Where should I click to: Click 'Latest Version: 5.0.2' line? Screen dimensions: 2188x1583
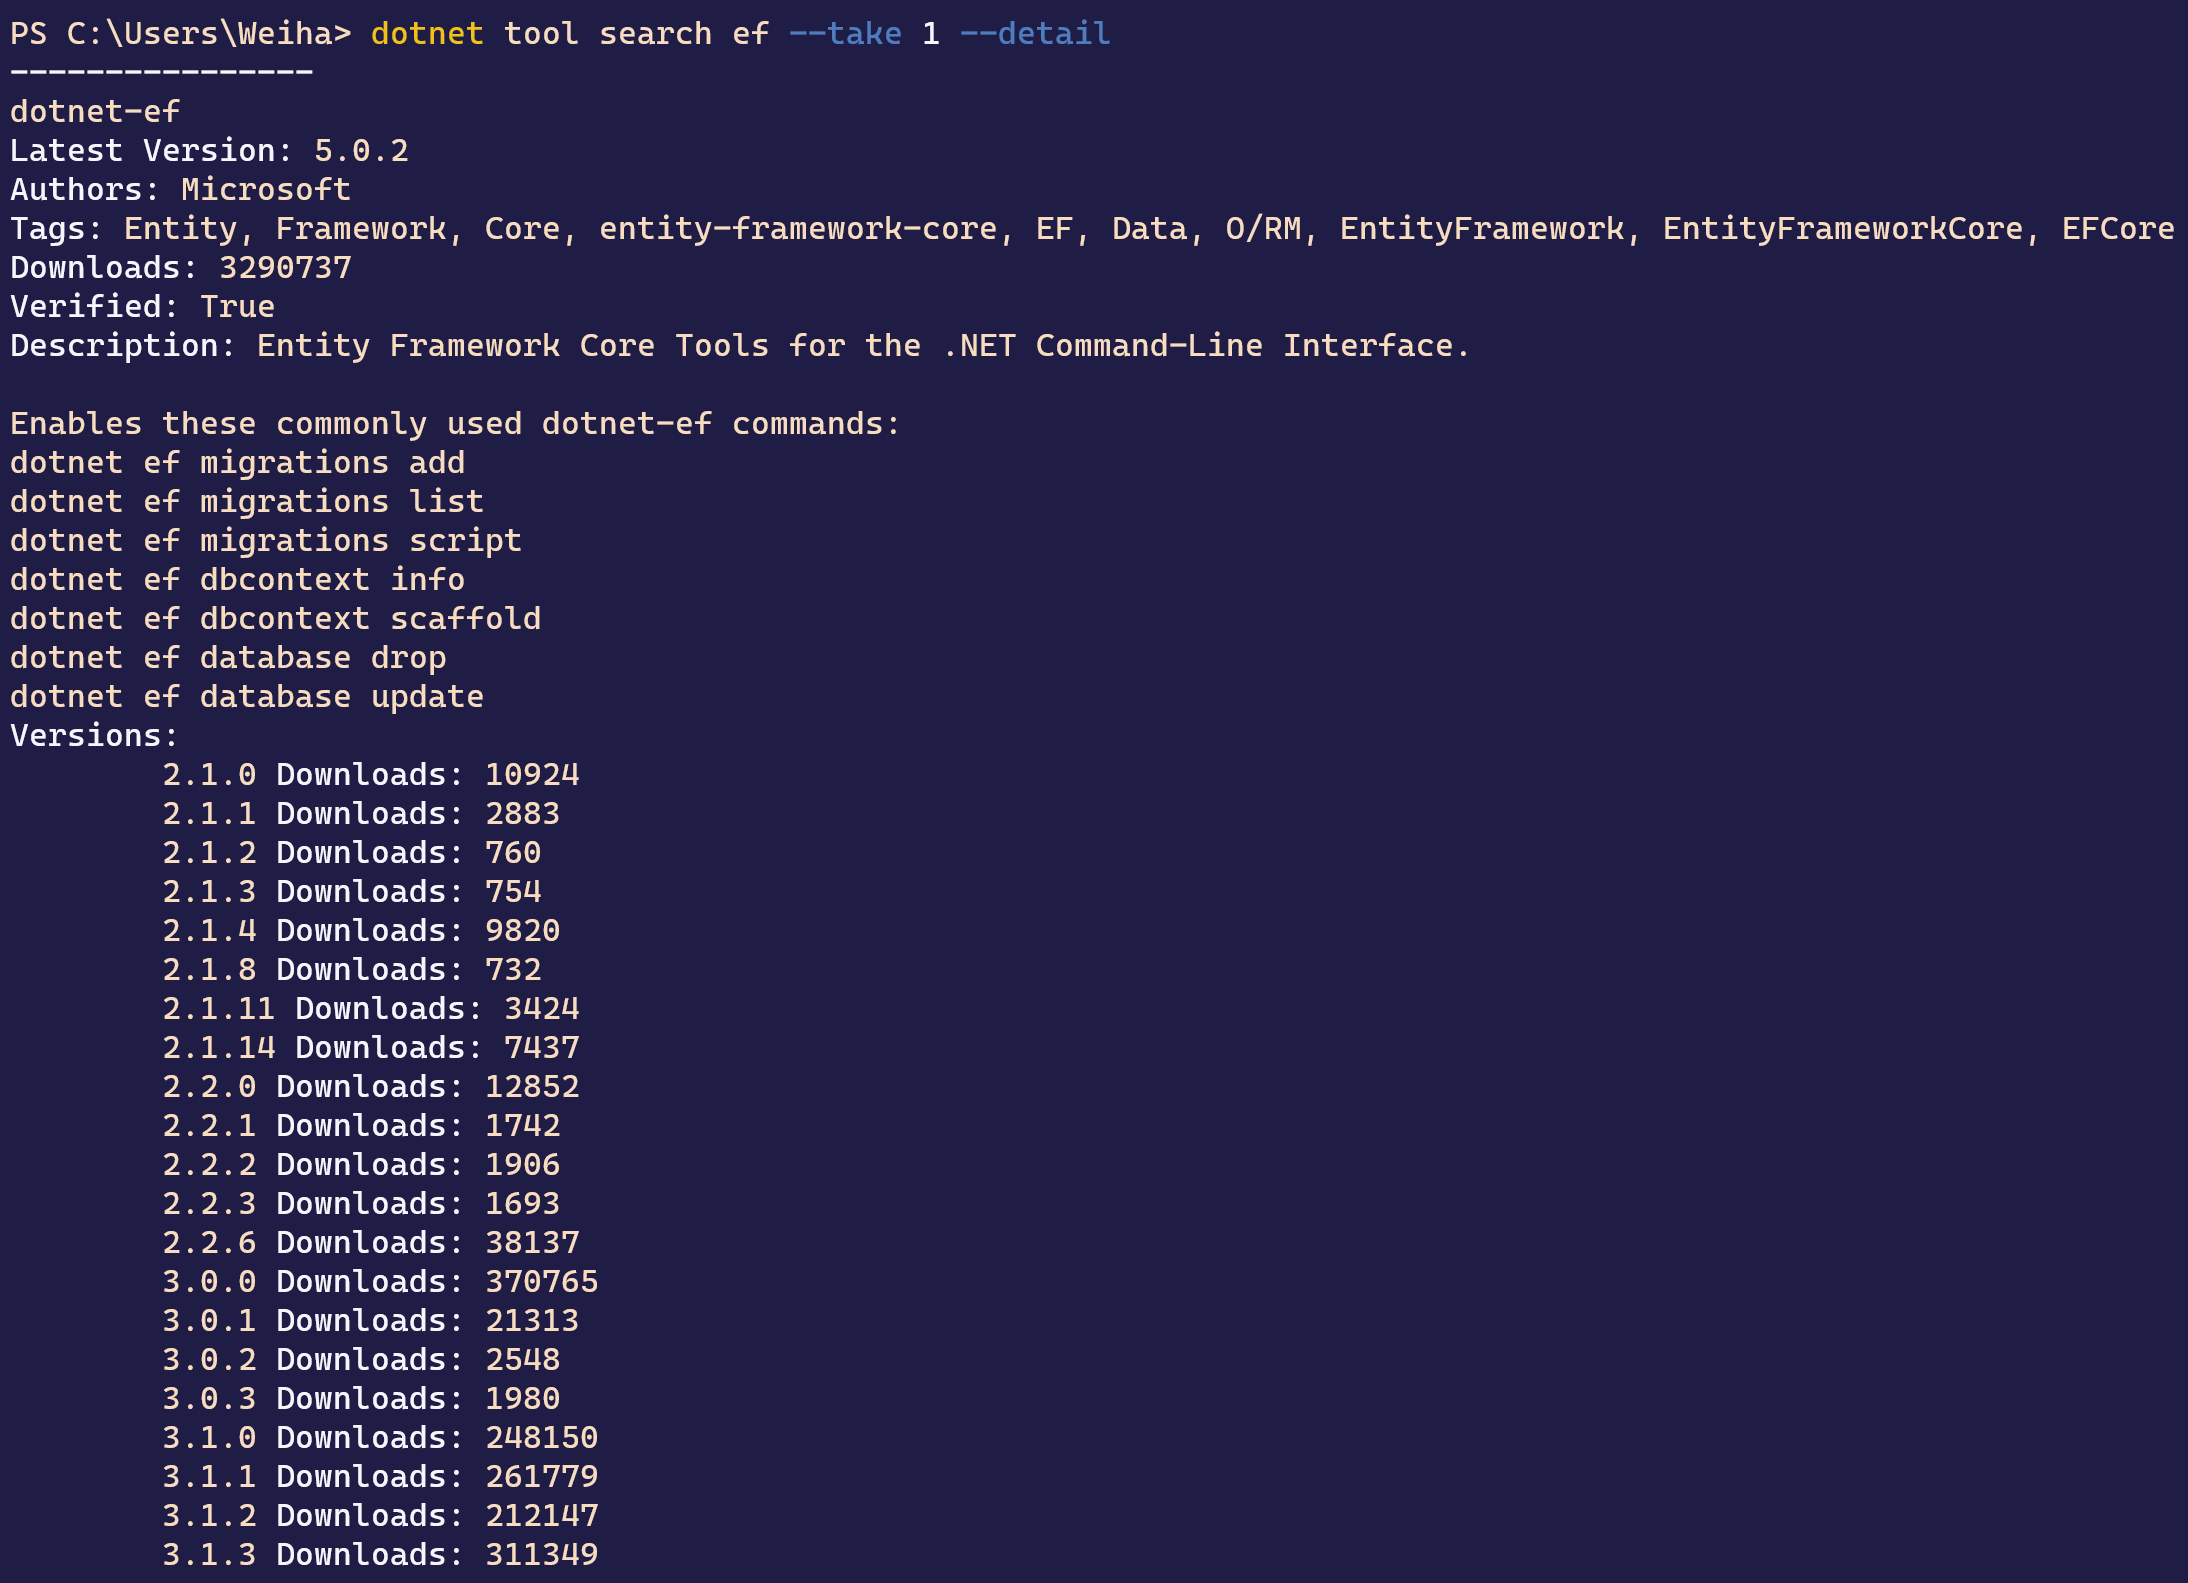(209, 150)
